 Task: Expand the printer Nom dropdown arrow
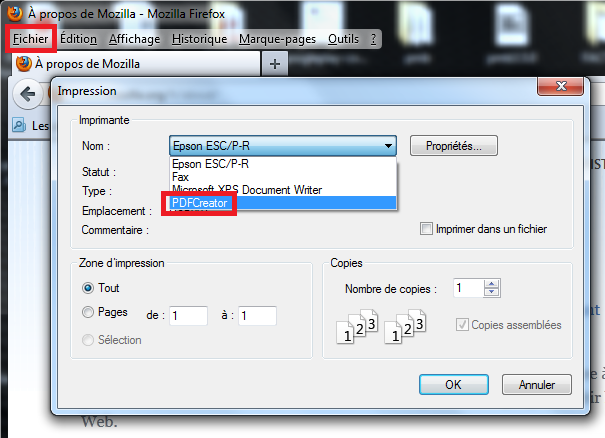388,146
